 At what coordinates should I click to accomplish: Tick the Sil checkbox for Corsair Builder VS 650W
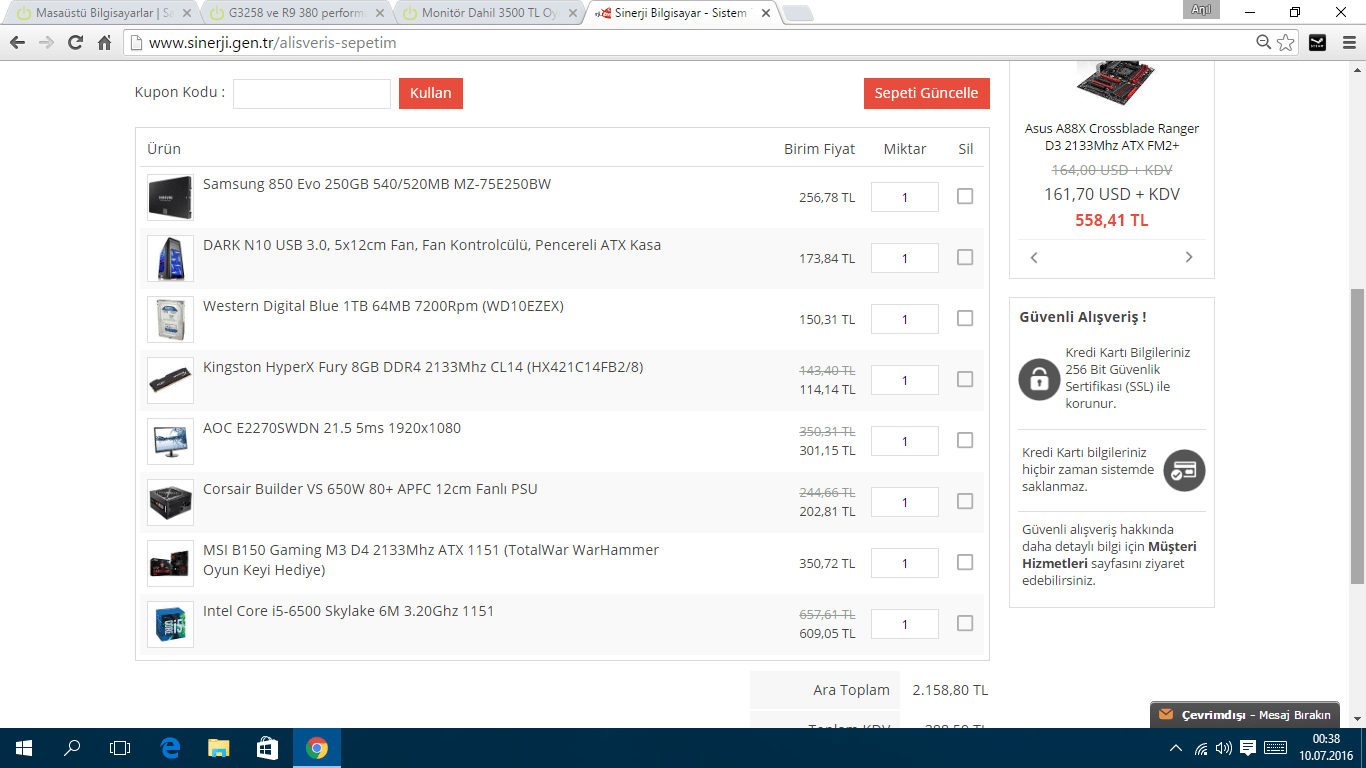[x=965, y=501]
